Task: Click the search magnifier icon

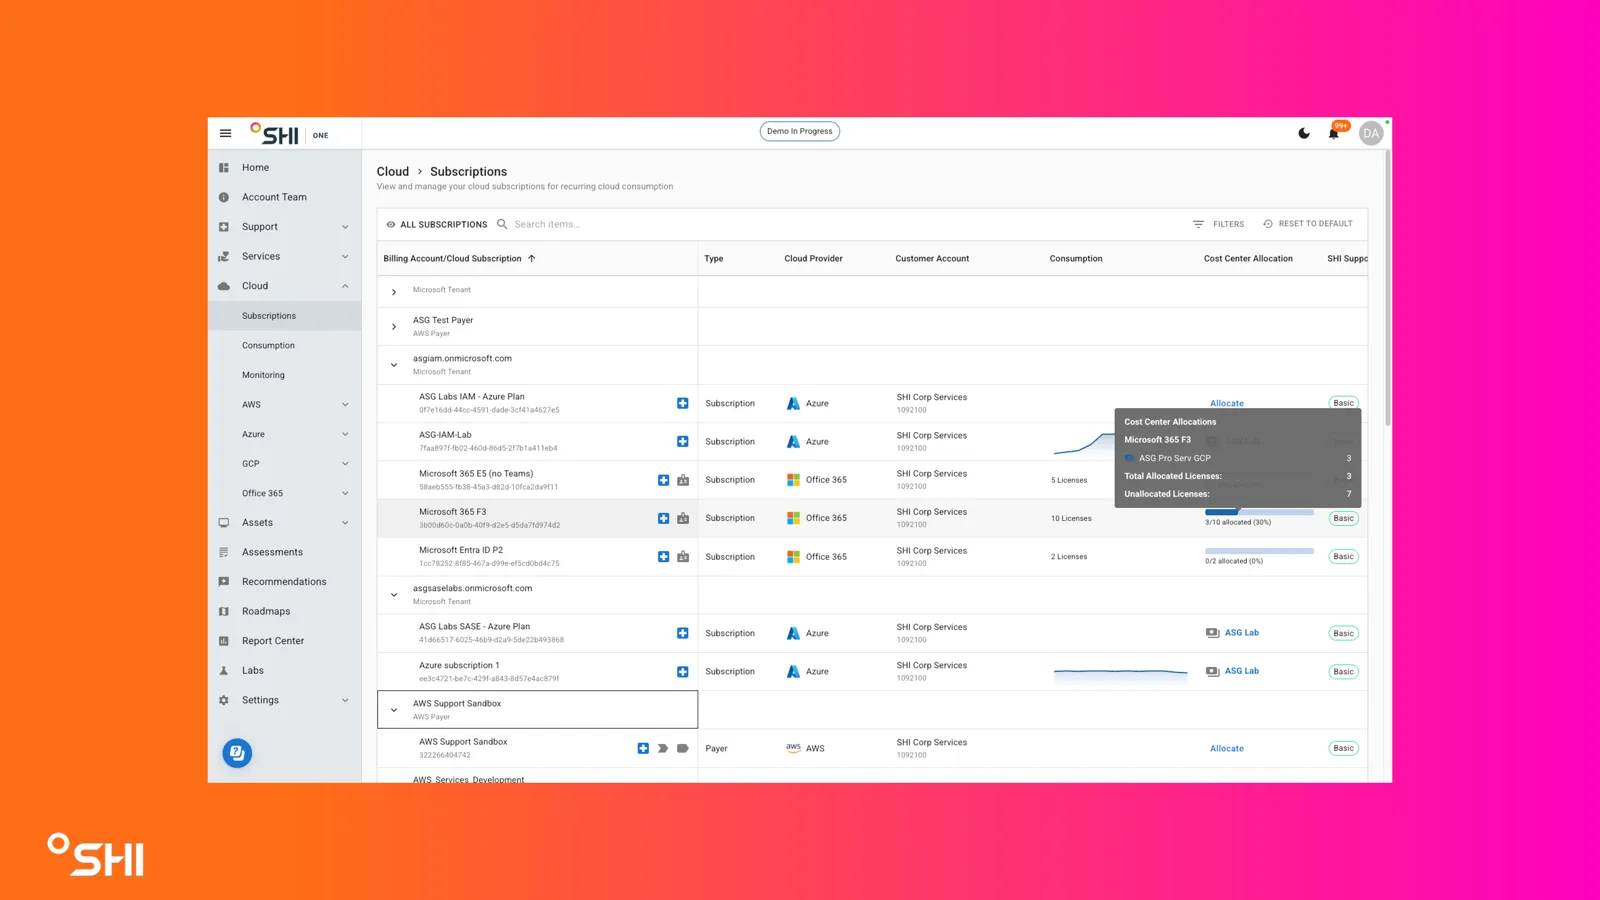Action: (x=502, y=224)
